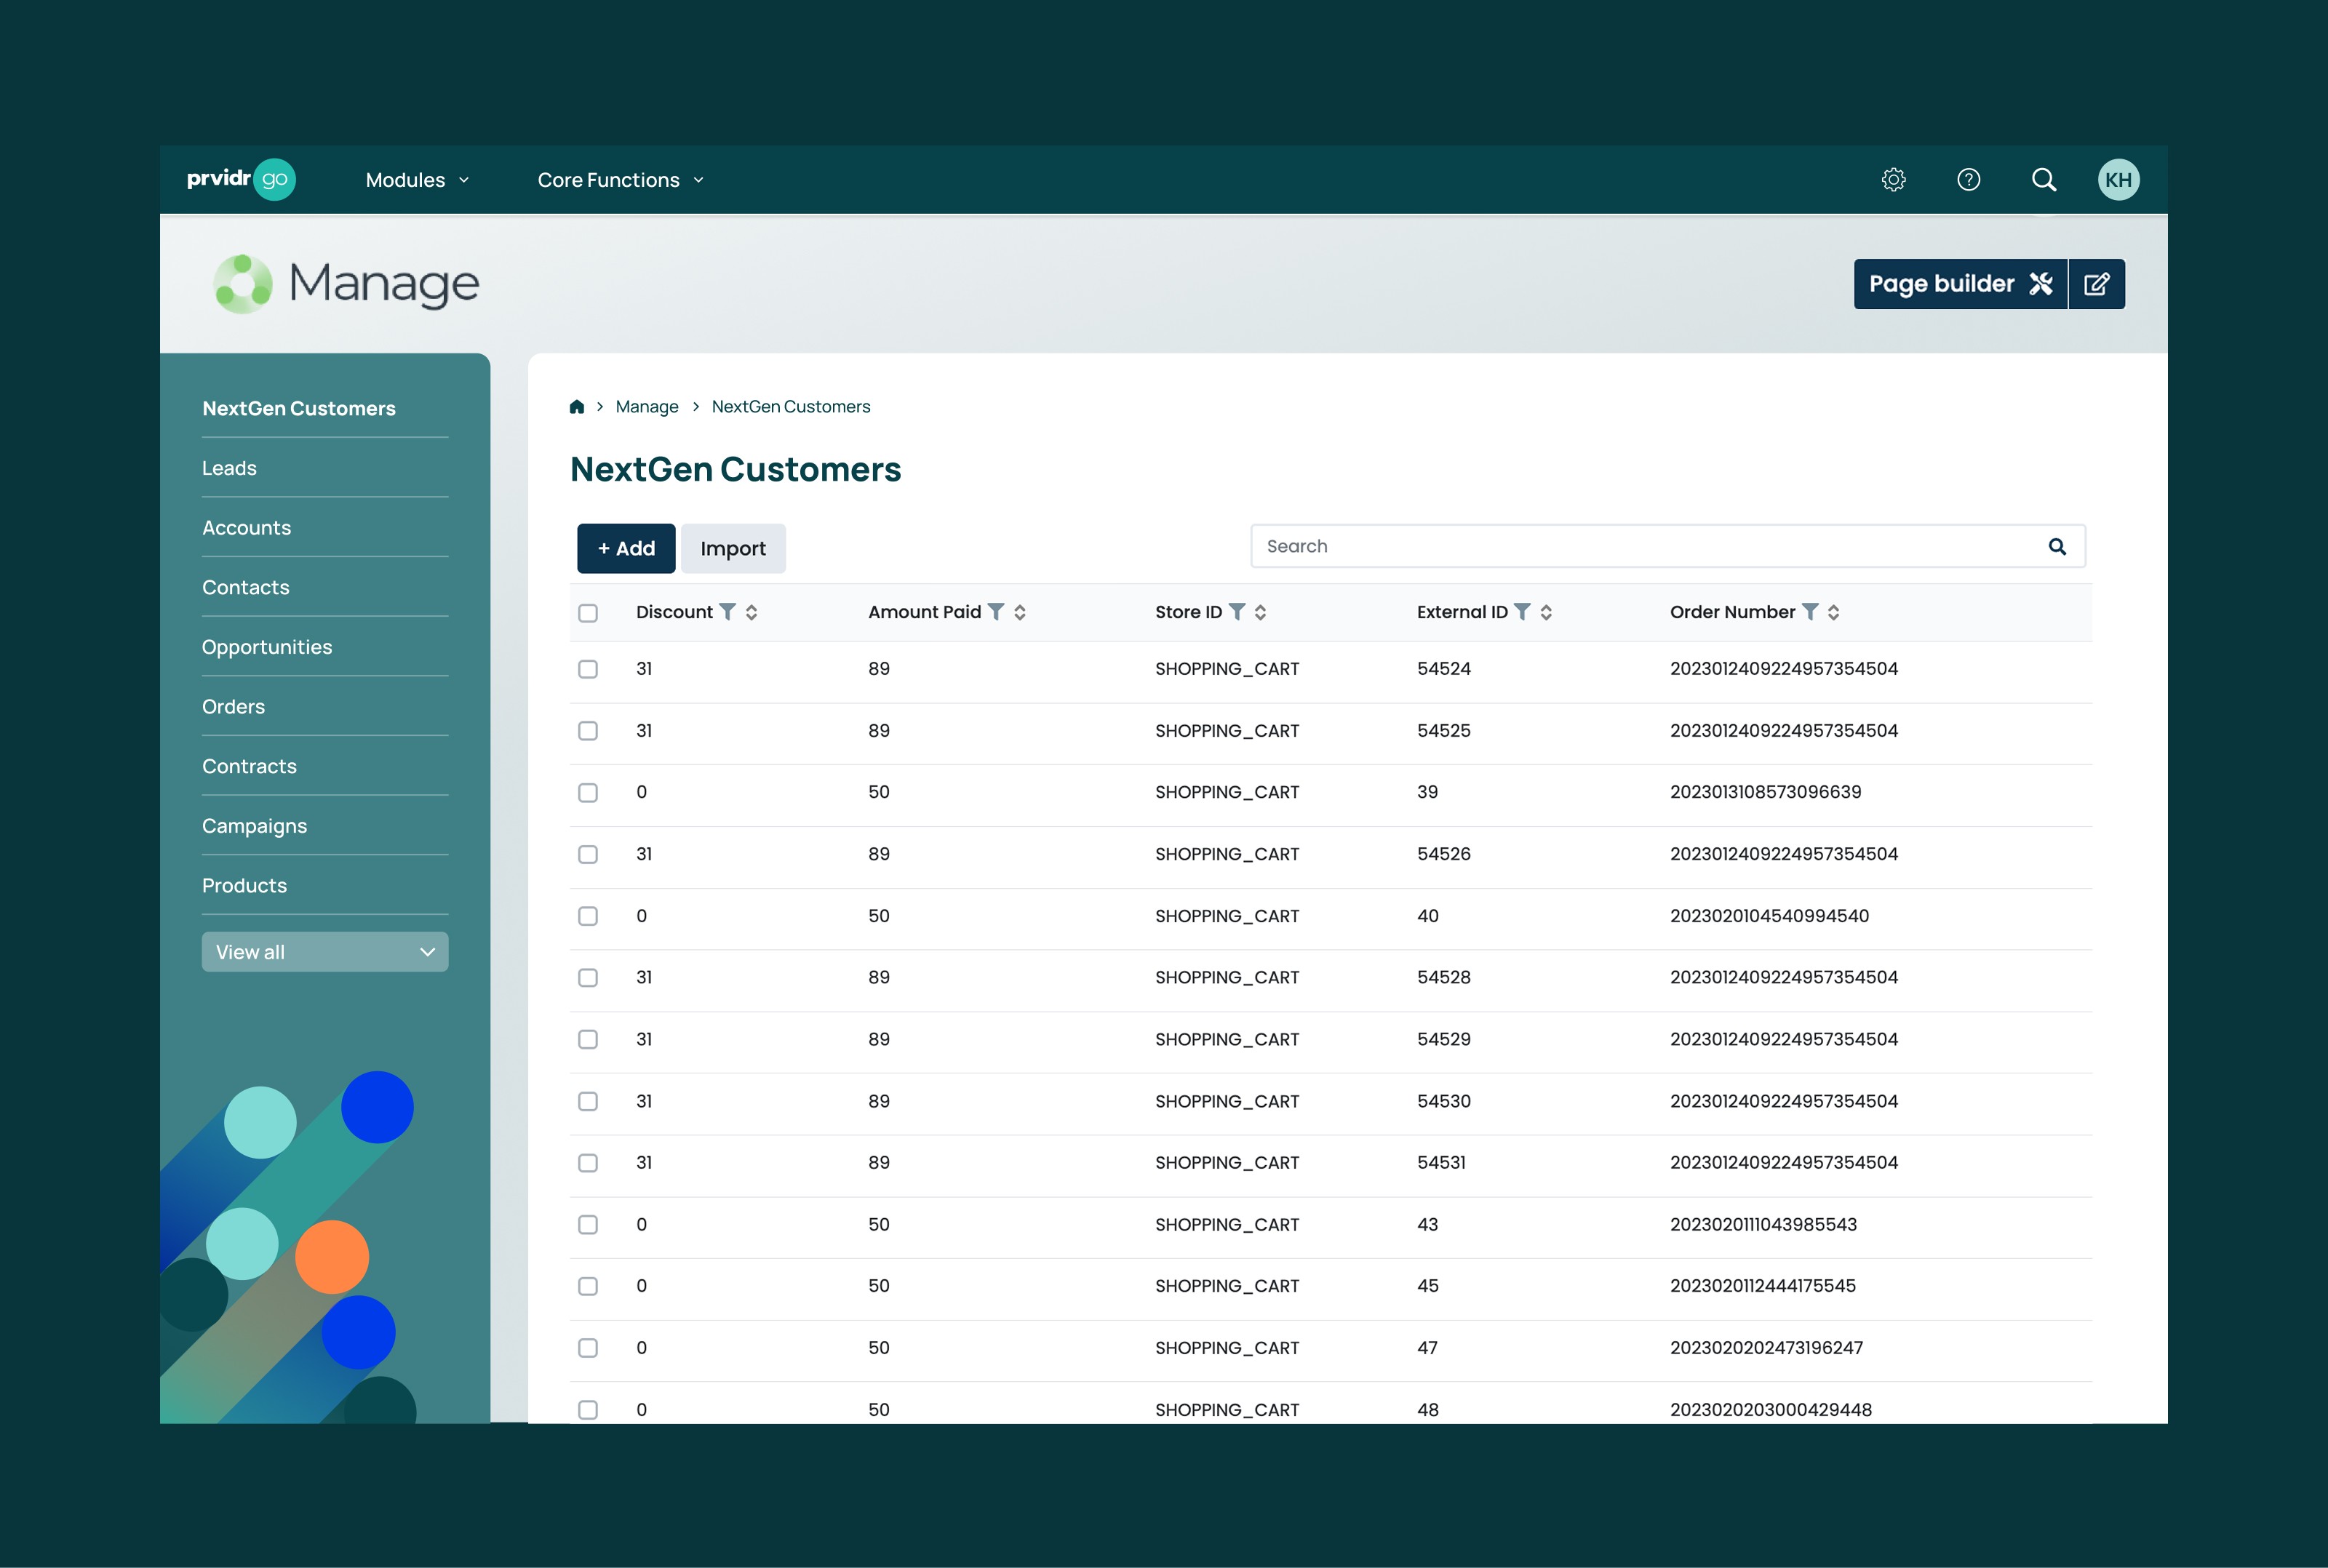Click the home icon in the breadcrumb
2328x1568 pixels.
coord(577,406)
